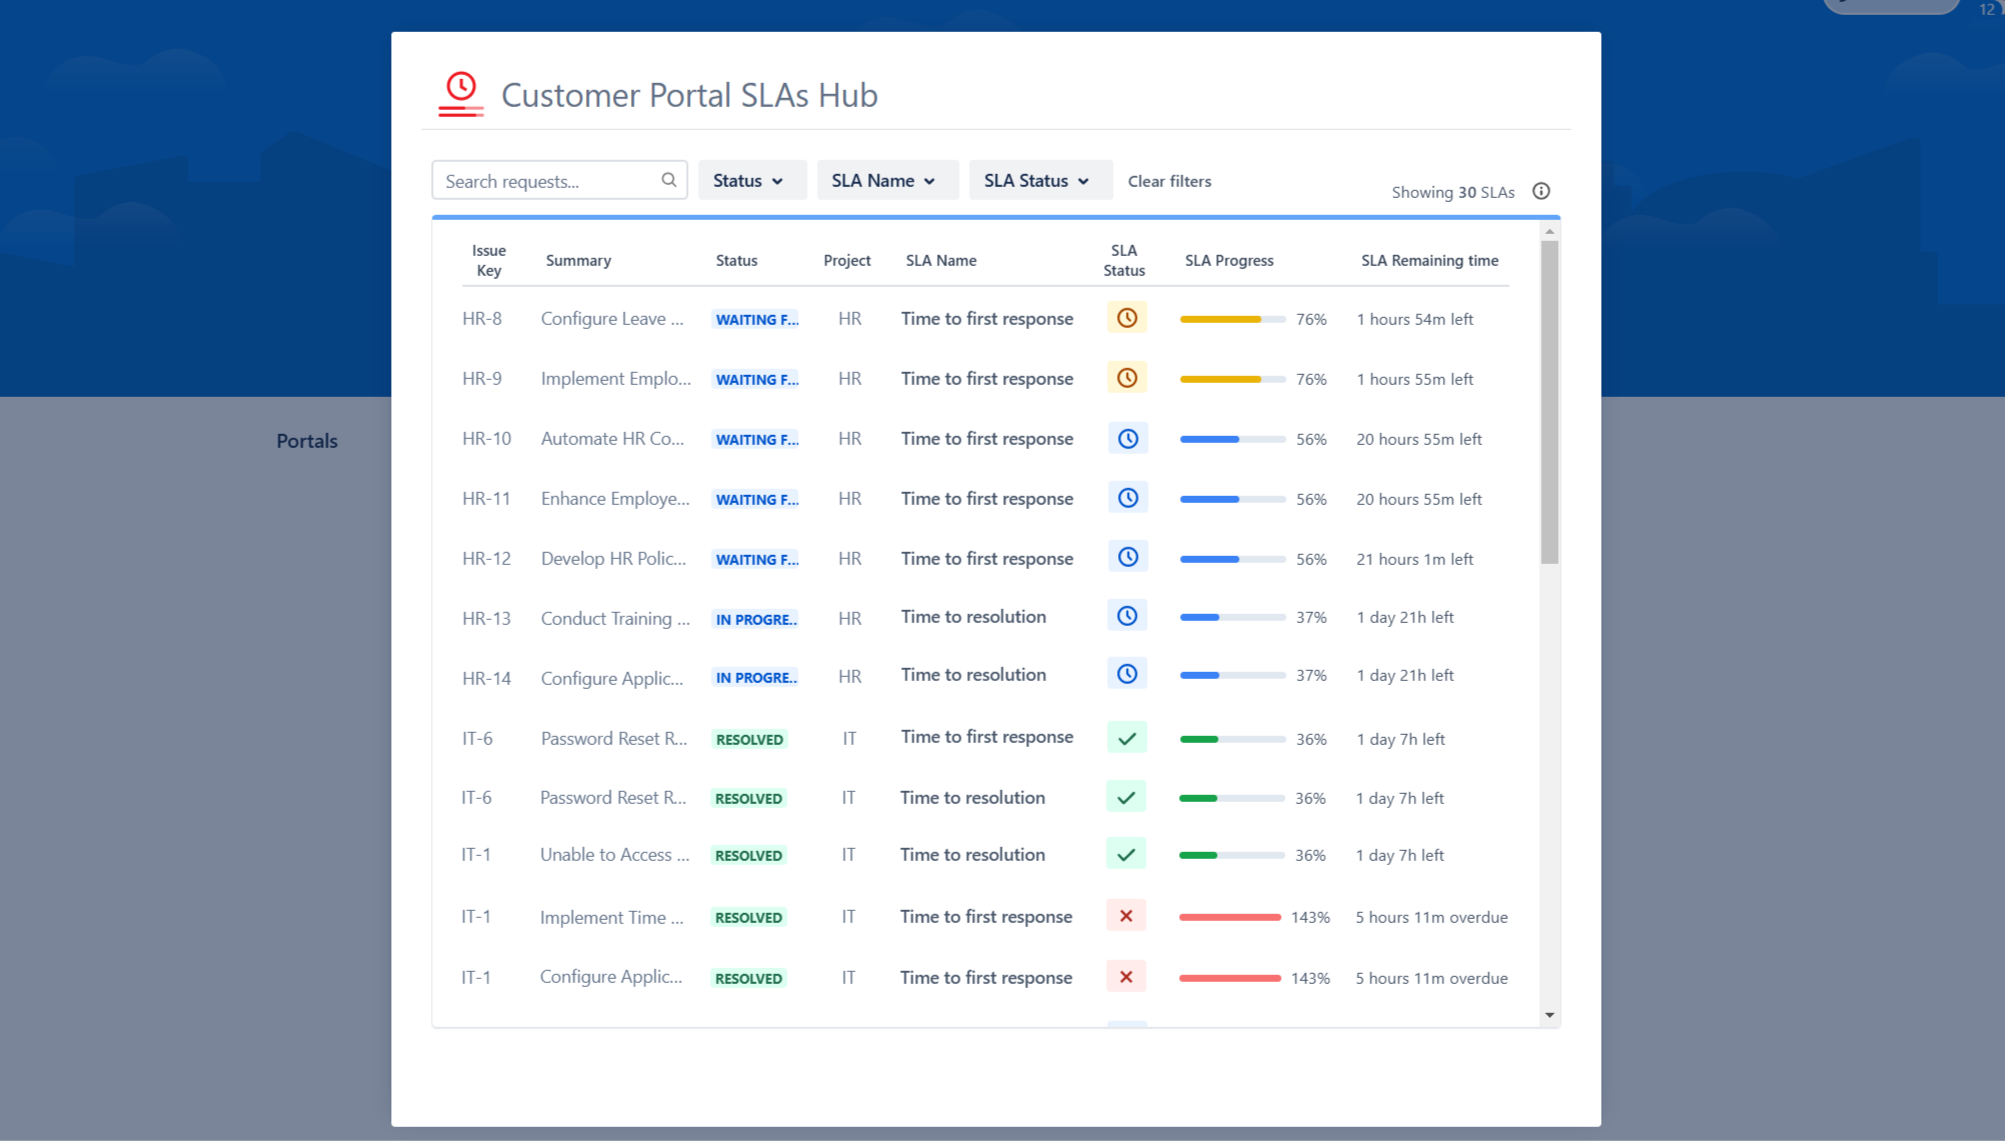Click info icon beside Showing 30 SLAs

(x=1541, y=191)
